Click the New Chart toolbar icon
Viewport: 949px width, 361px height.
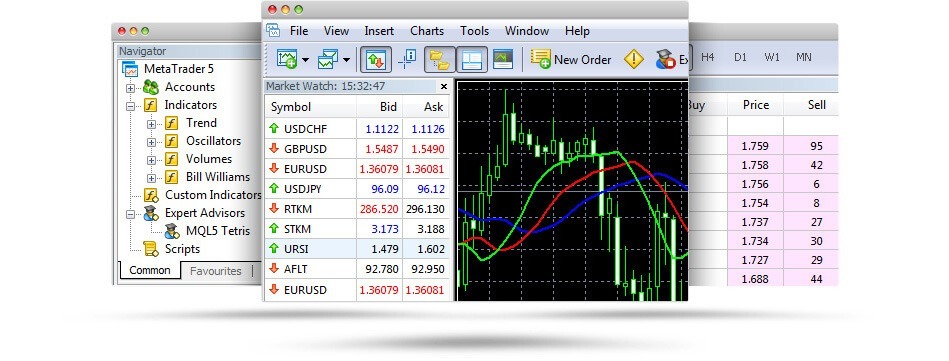pos(287,59)
